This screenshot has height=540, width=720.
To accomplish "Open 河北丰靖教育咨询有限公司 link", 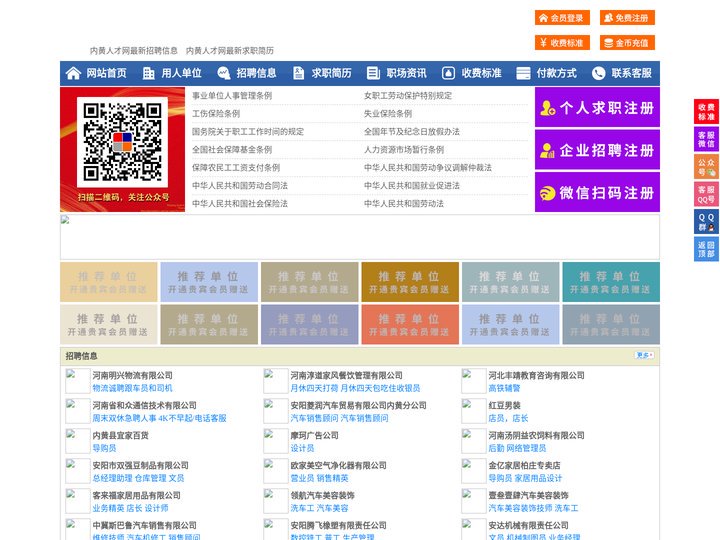I will click(536, 375).
